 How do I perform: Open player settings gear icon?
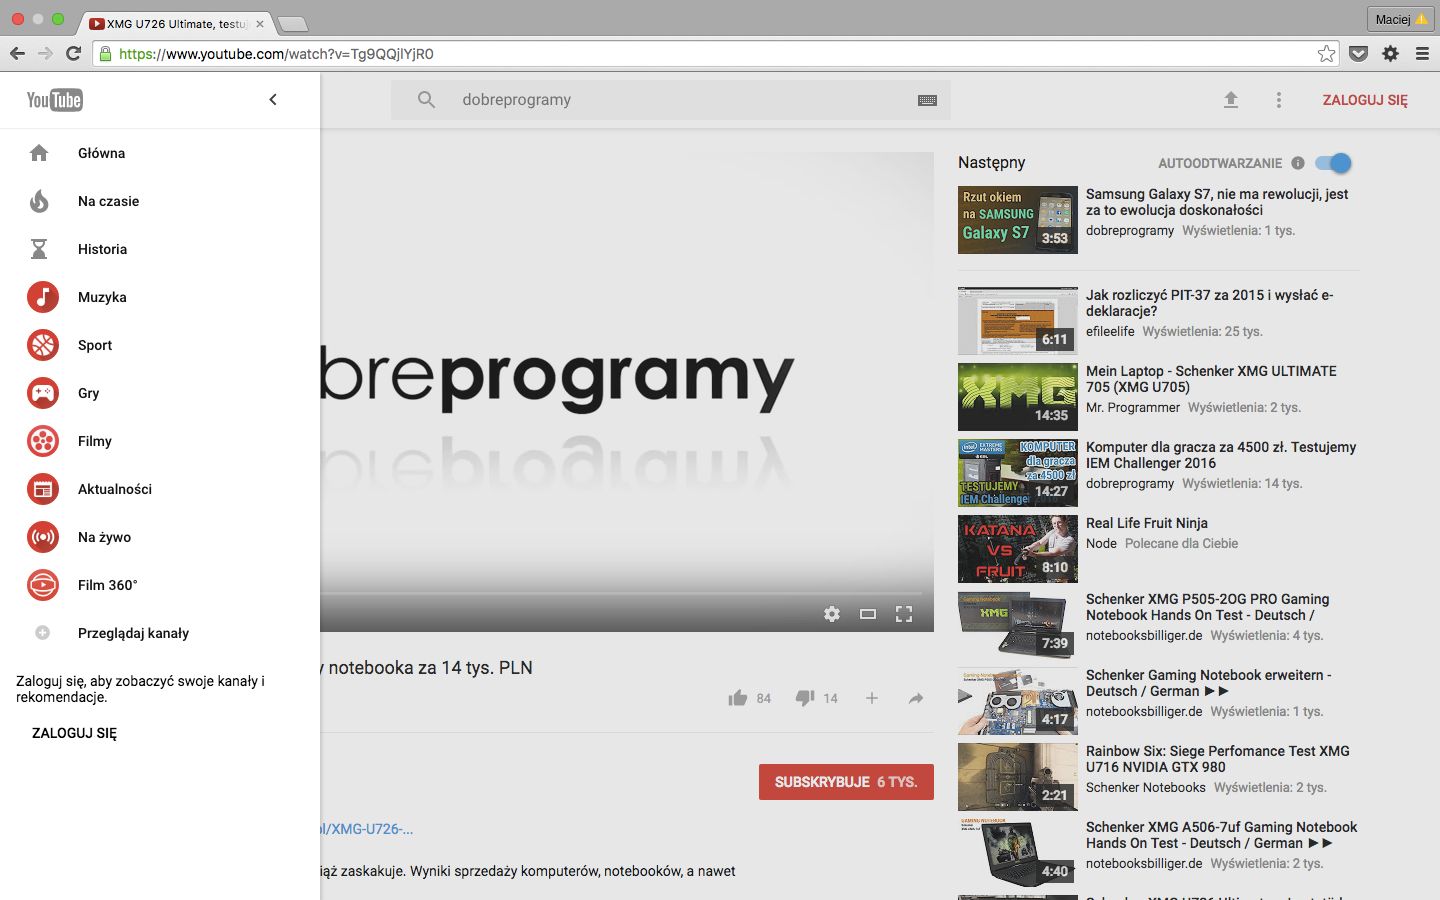[832, 614]
